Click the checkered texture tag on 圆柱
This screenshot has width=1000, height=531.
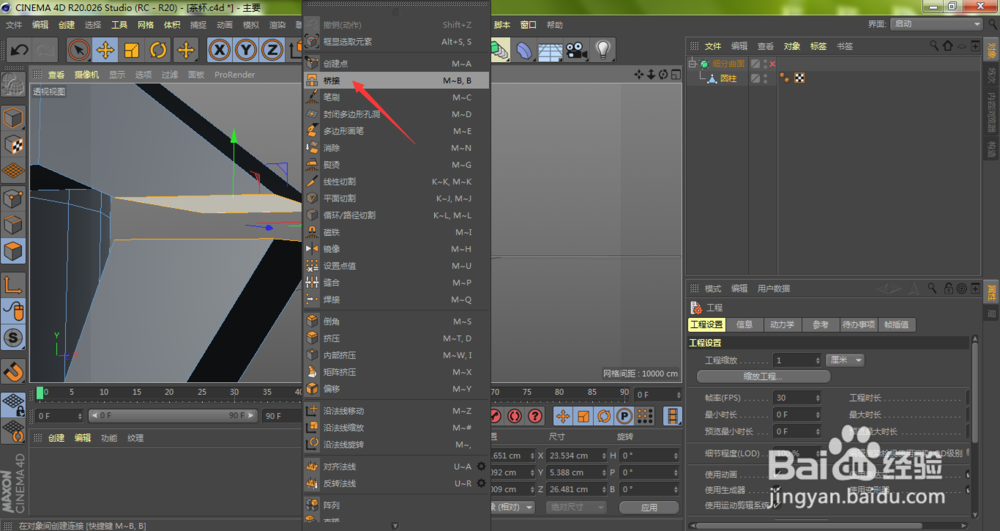click(x=799, y=78)
